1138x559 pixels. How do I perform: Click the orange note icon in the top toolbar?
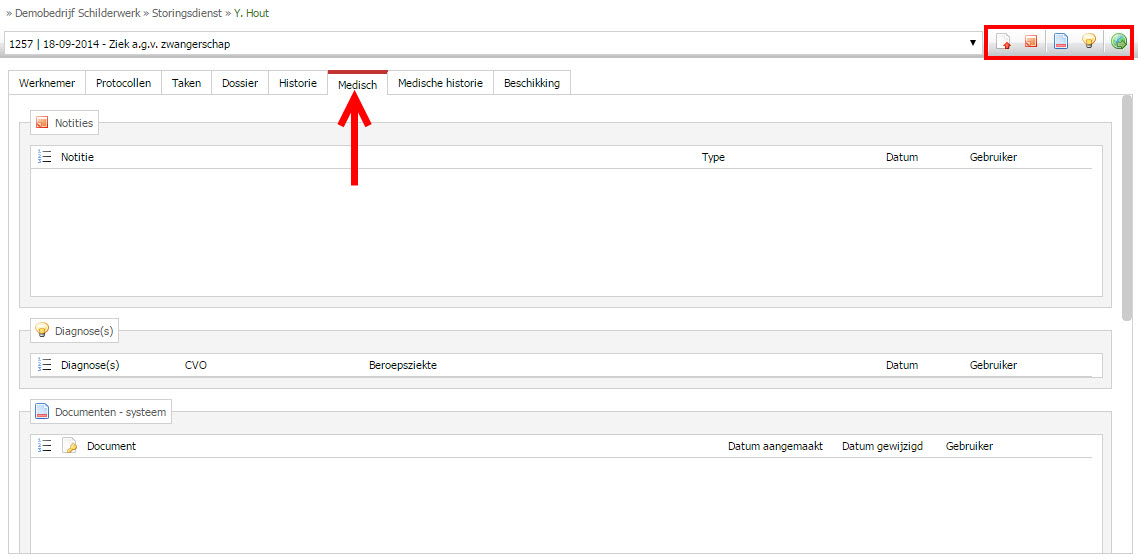pyautogui.click(x=1030, y=42)
